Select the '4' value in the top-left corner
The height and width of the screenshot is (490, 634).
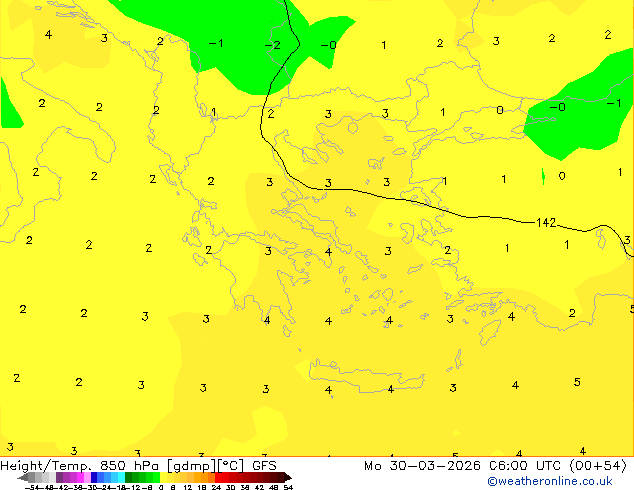pos(49,35)
